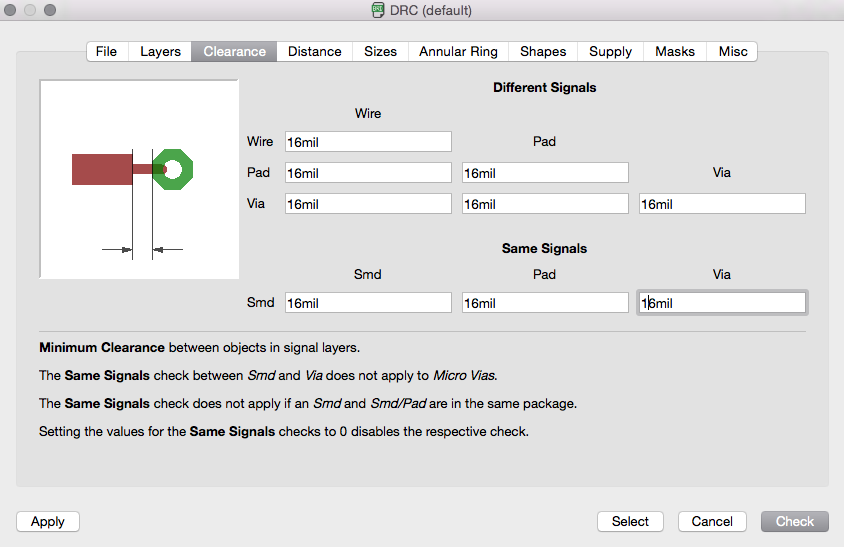Click the Pad-to-Pad clearance field

pyautogui.click(x=545, y=173)
